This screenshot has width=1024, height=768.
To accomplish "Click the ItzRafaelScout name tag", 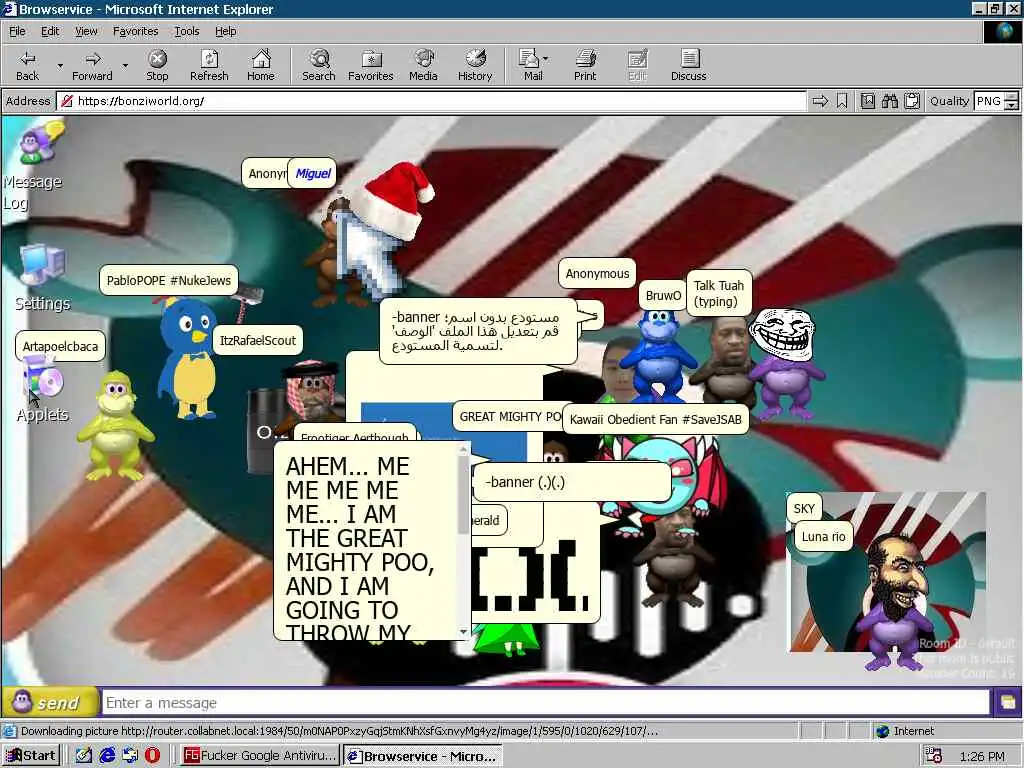I will 257,340.
